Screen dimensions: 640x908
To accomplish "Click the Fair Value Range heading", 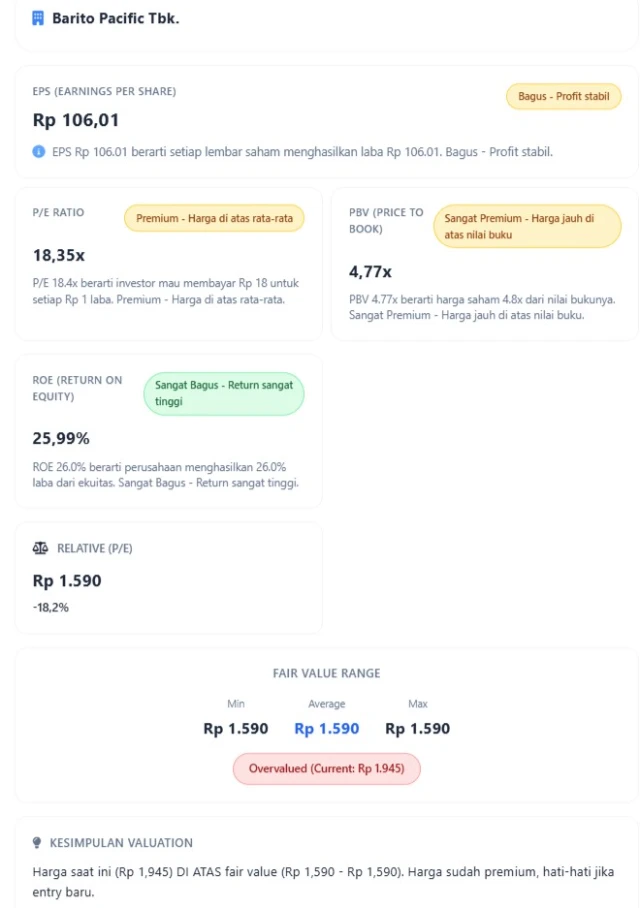I will (326, 674).
